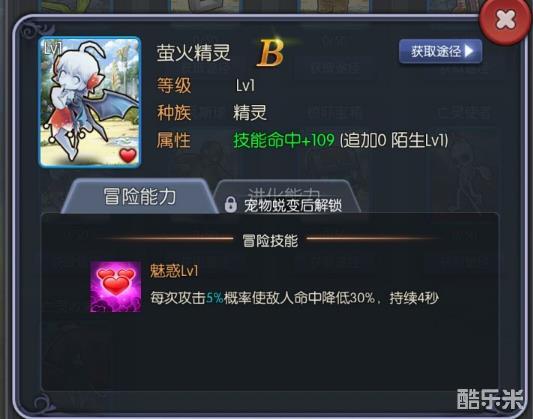Tap the 等级 Lv1 level value

[x=245, y=85]
